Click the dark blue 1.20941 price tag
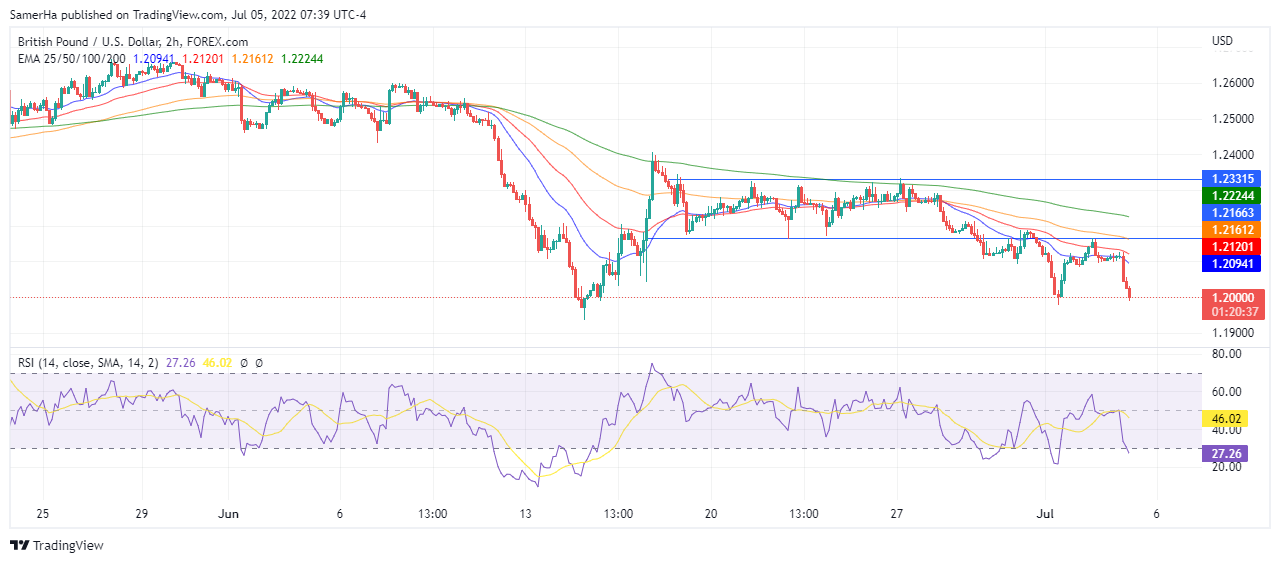This screenshot has height=563, width=1280. click(1233, 264)
